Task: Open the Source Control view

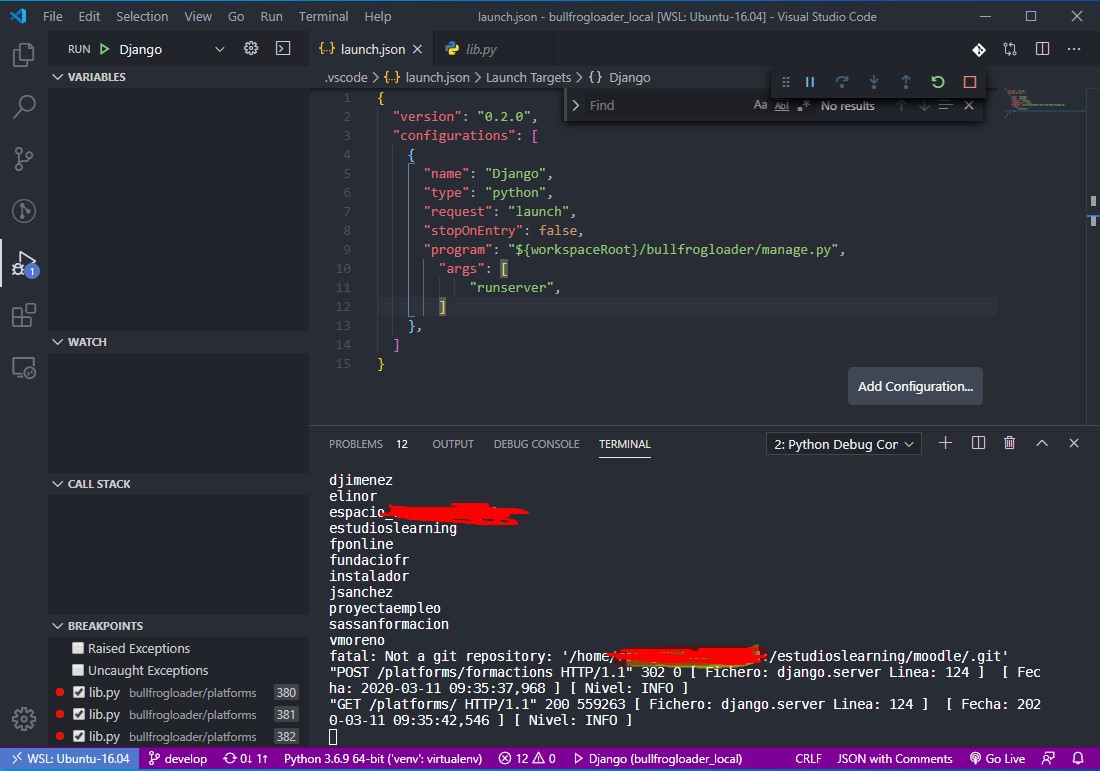Action: point(24,159)
